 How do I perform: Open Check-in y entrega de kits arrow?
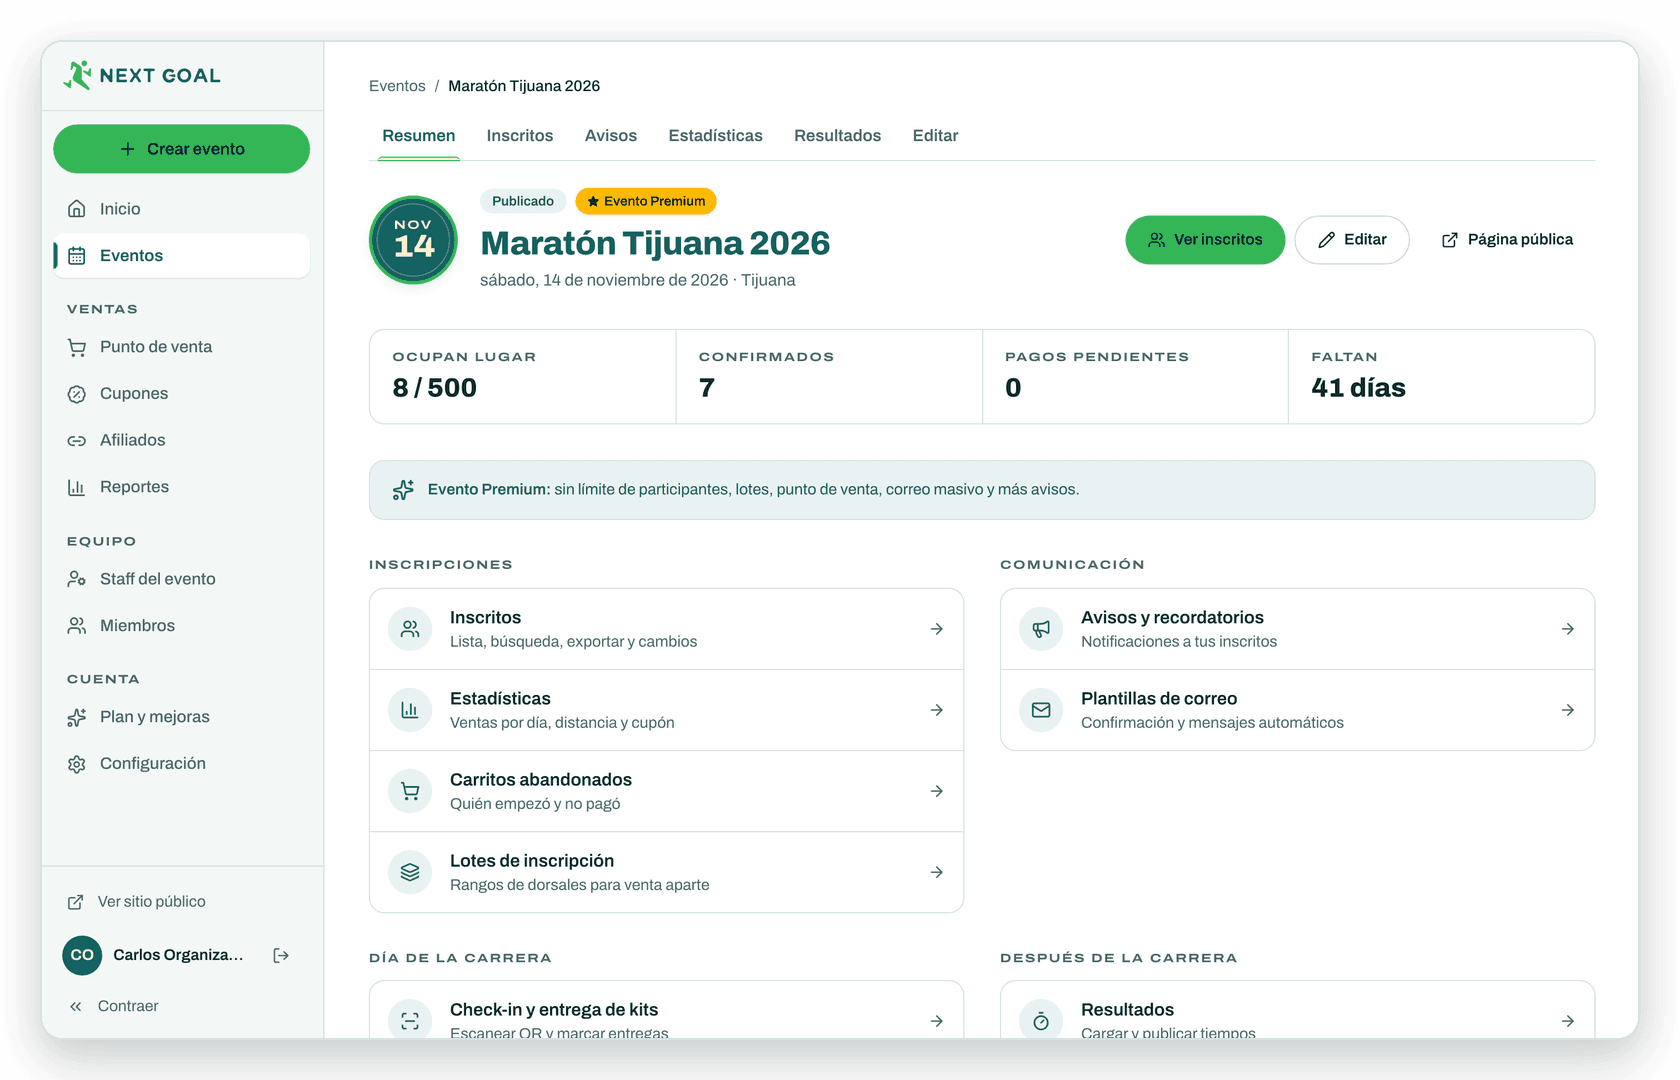coord(937,1021)
